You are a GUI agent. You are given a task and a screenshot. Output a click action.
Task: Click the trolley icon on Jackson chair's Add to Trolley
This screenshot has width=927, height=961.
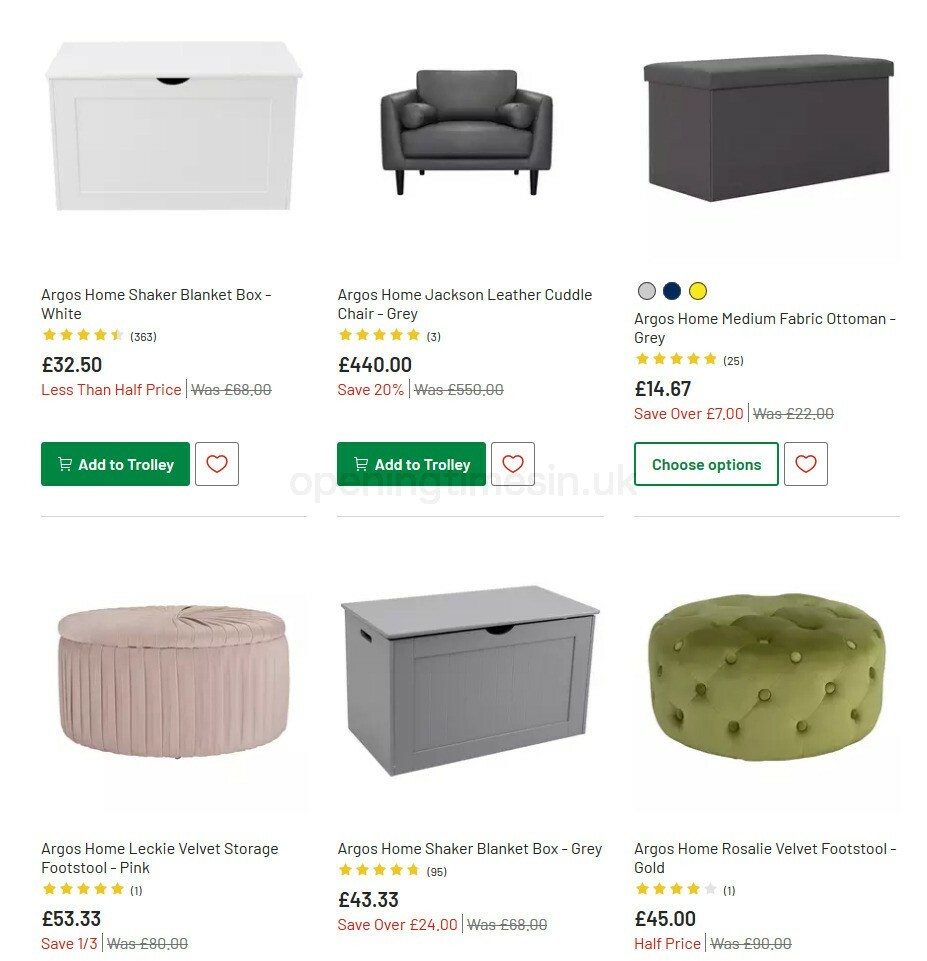click(x=360, y=463)
